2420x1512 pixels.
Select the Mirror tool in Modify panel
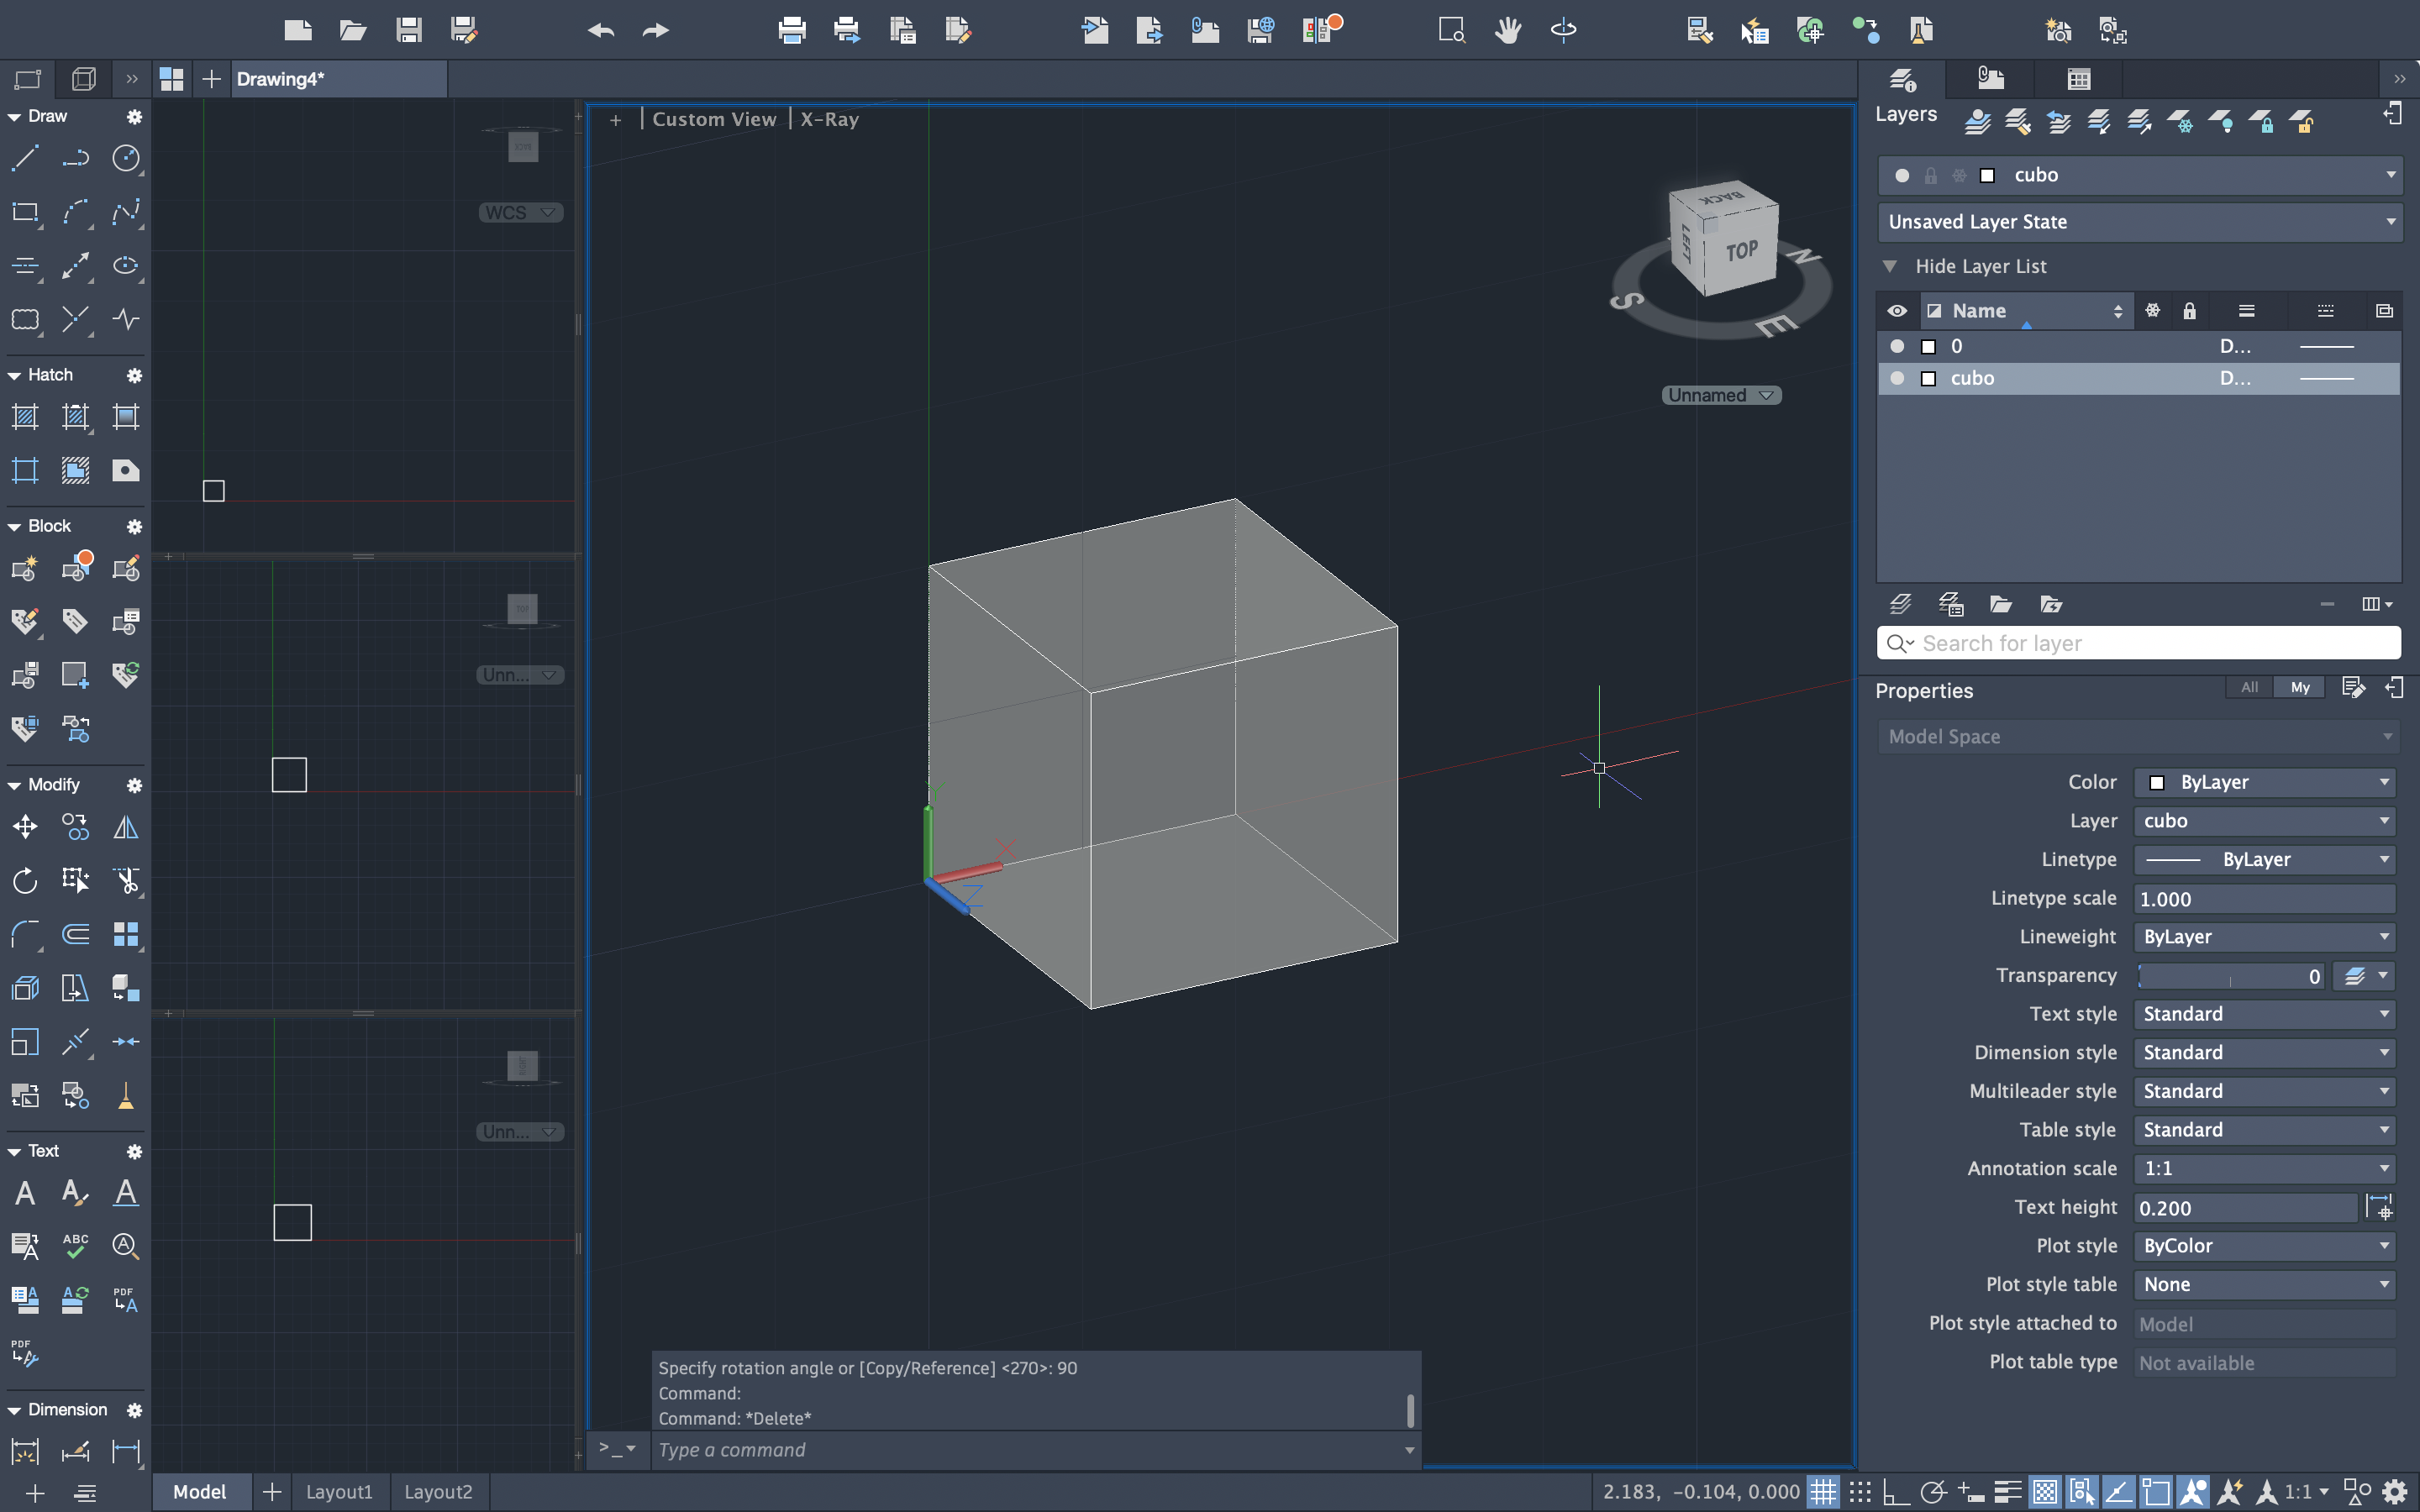(x=126, y=827)
